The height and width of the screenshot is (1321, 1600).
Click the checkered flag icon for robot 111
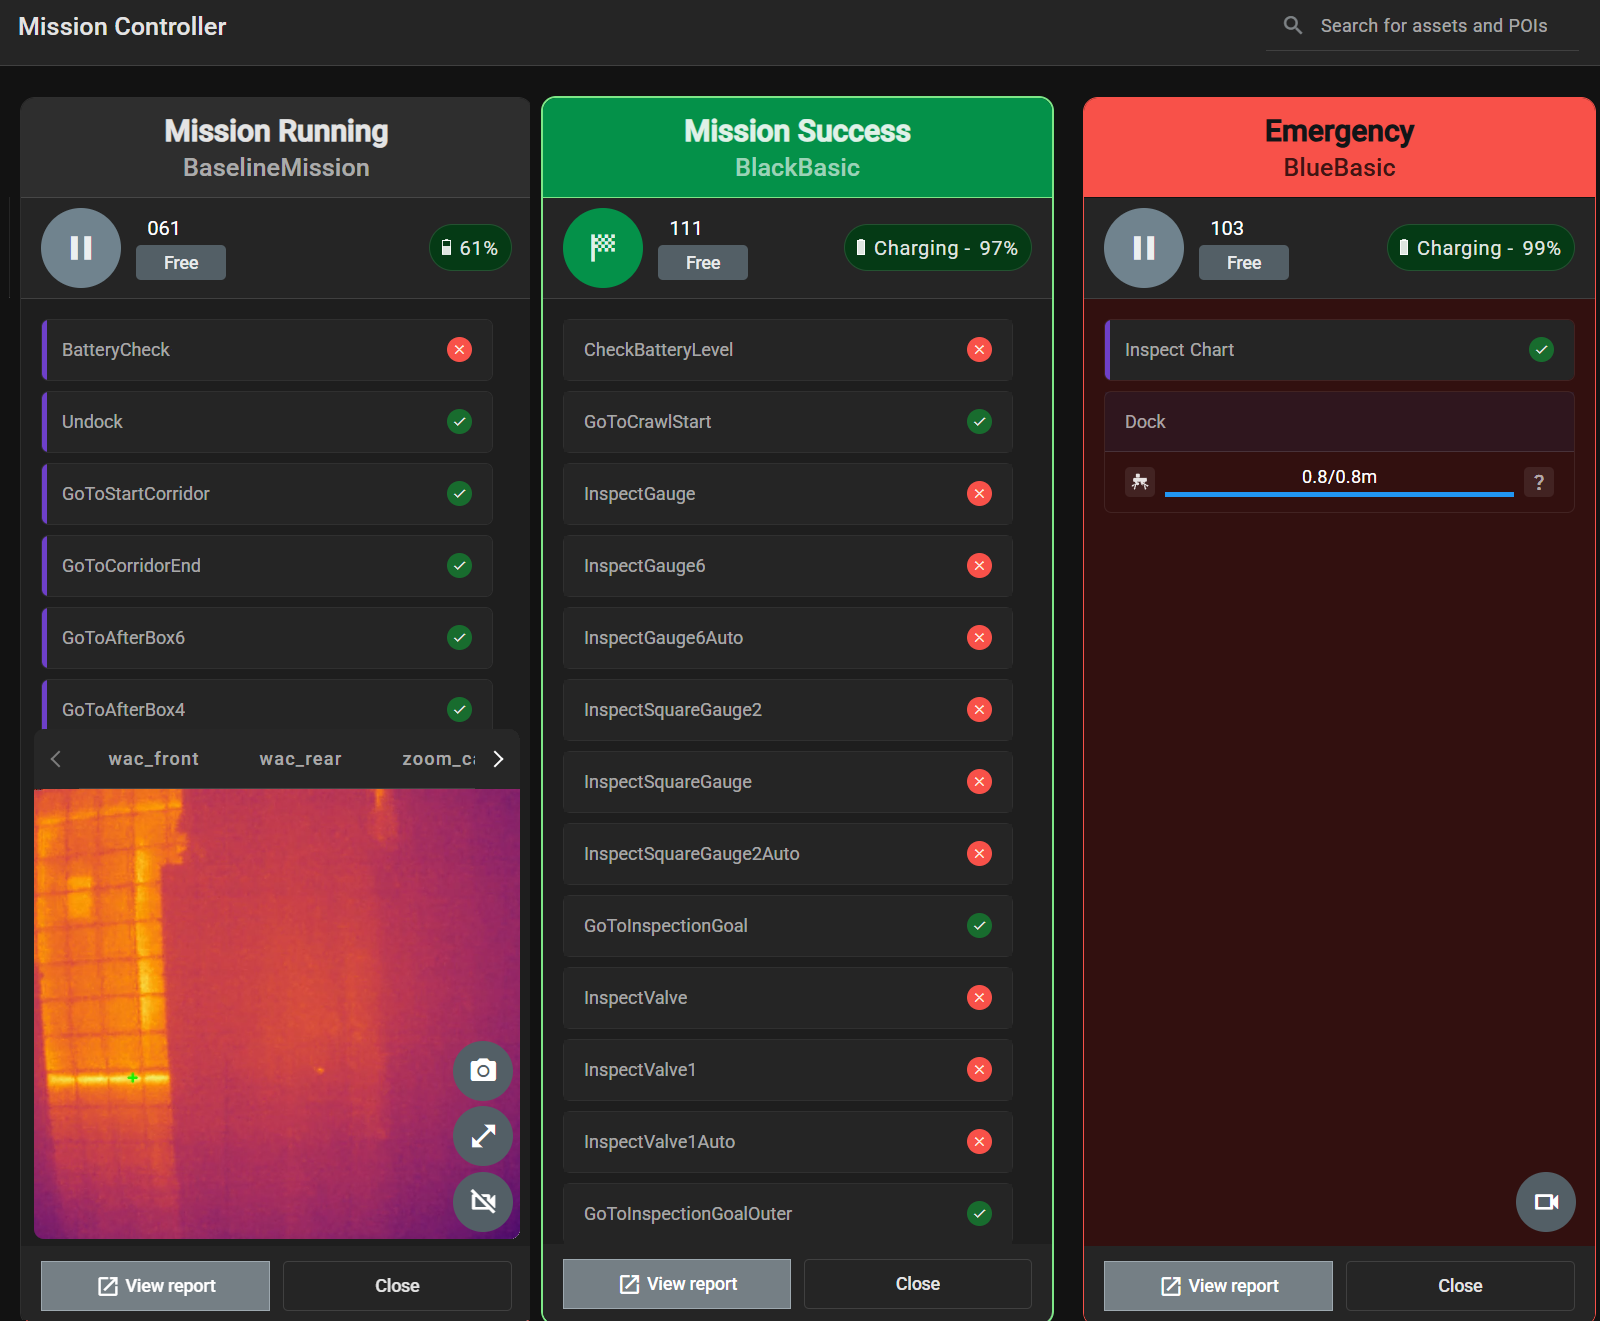[x=602, y=248]
